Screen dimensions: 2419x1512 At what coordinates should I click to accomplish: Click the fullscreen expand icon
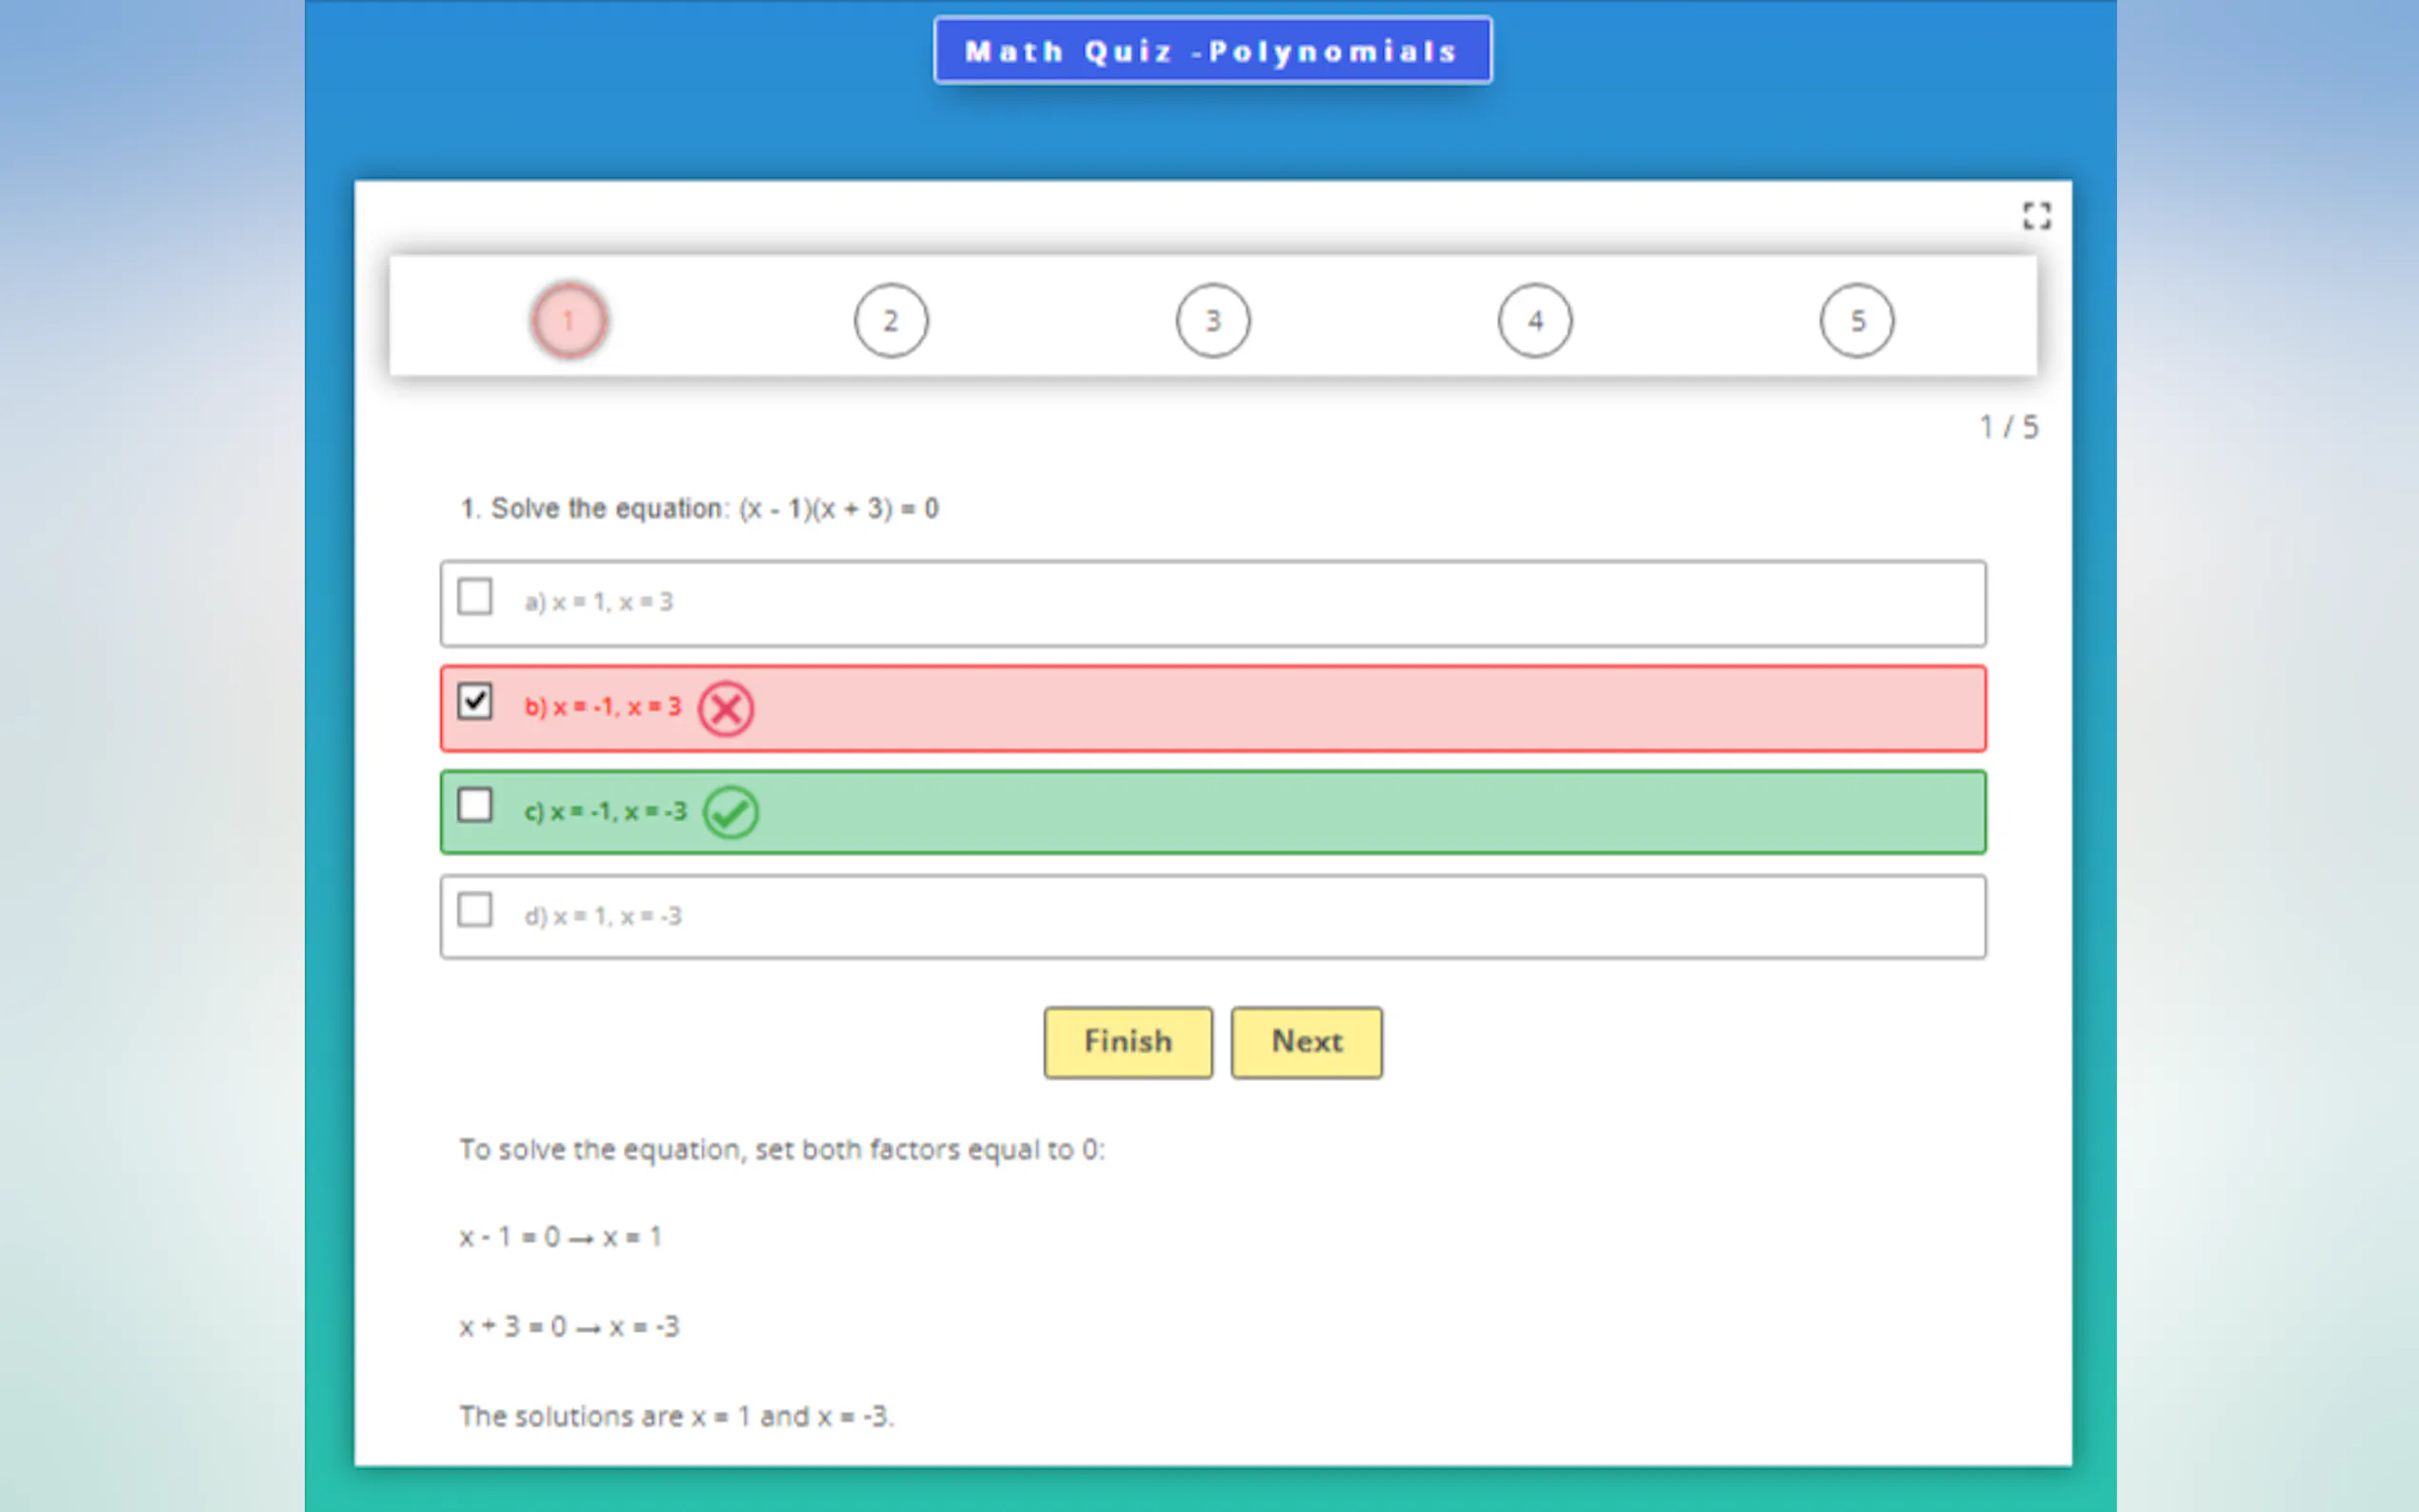pyautogui.click(x=2035, y=216)
